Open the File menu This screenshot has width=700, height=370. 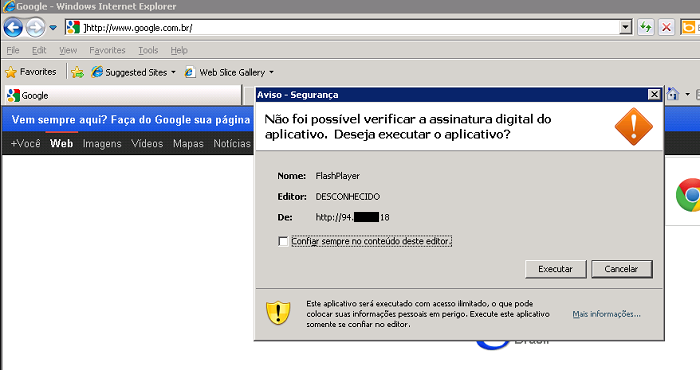click(x=13, y=50)
